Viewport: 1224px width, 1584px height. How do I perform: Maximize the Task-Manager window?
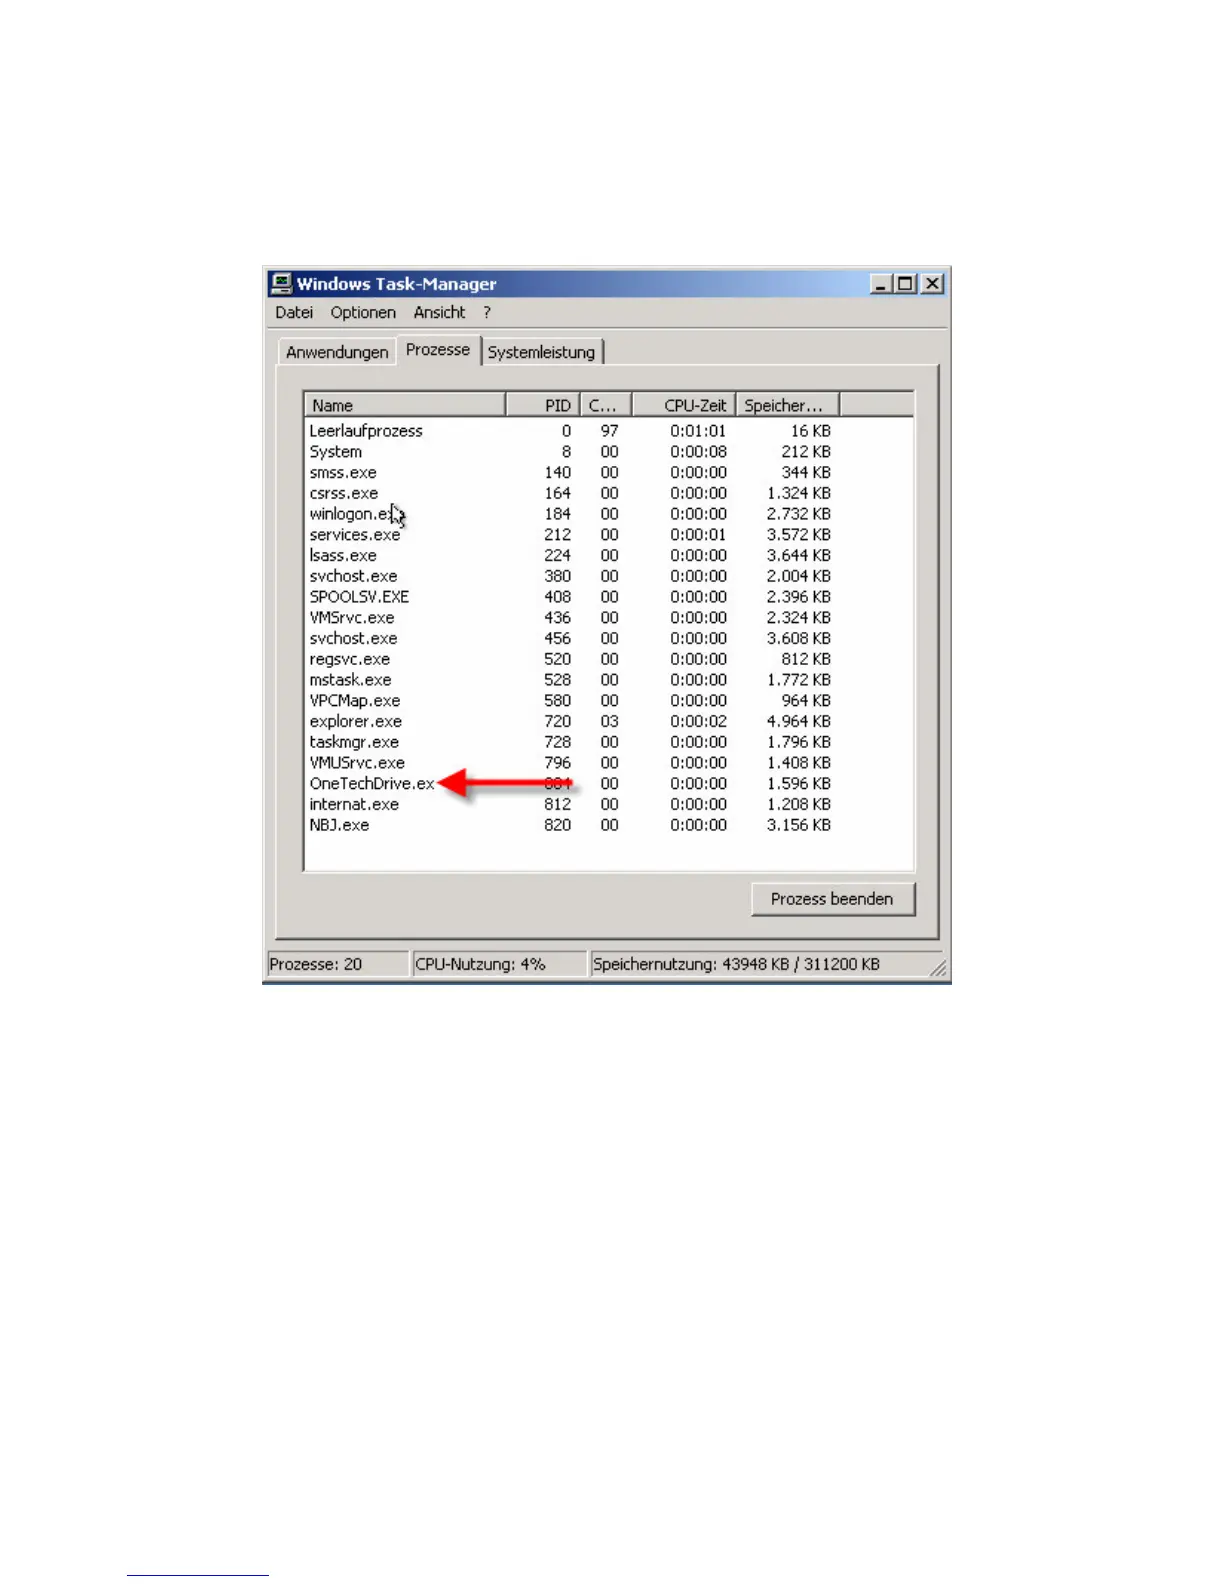pyautogui.click(x=905, y=284)
